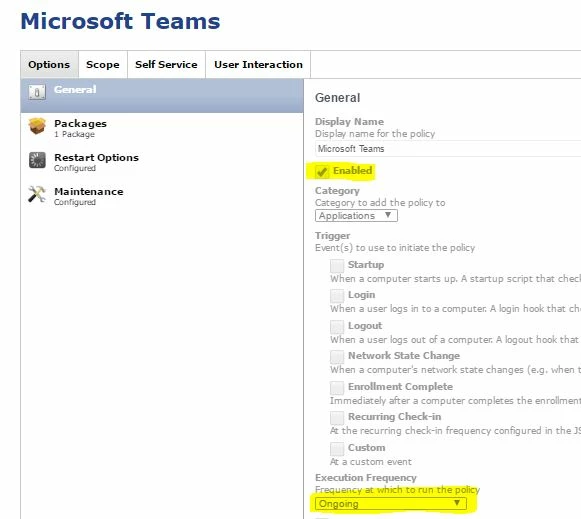Click 'Configured' under Maintenance
Screen dimensions: 581x519
(x=75, y=202)
